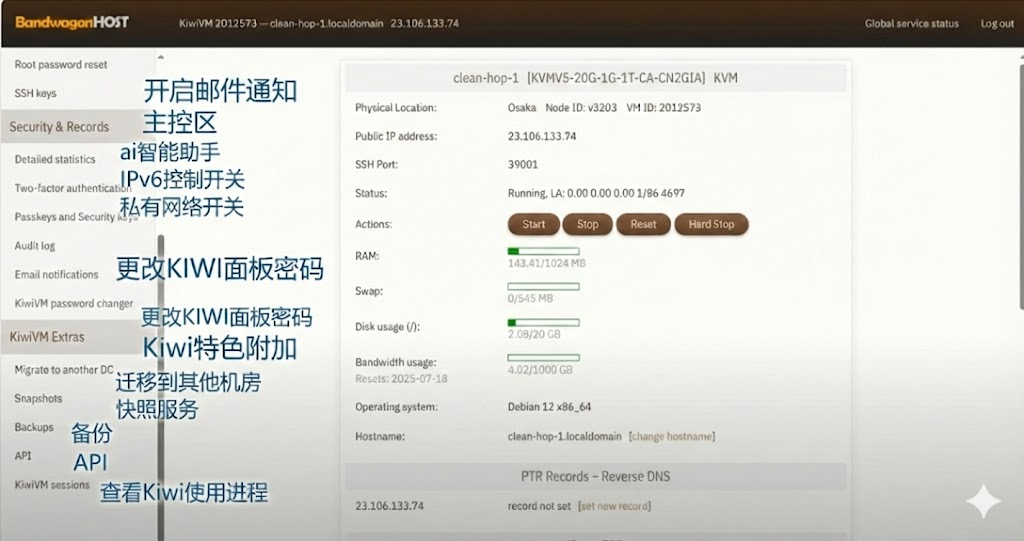Image resolution: width=1024 pixels, height=541 pixels.
Task: Click the Reset action button
Action: 643,224
